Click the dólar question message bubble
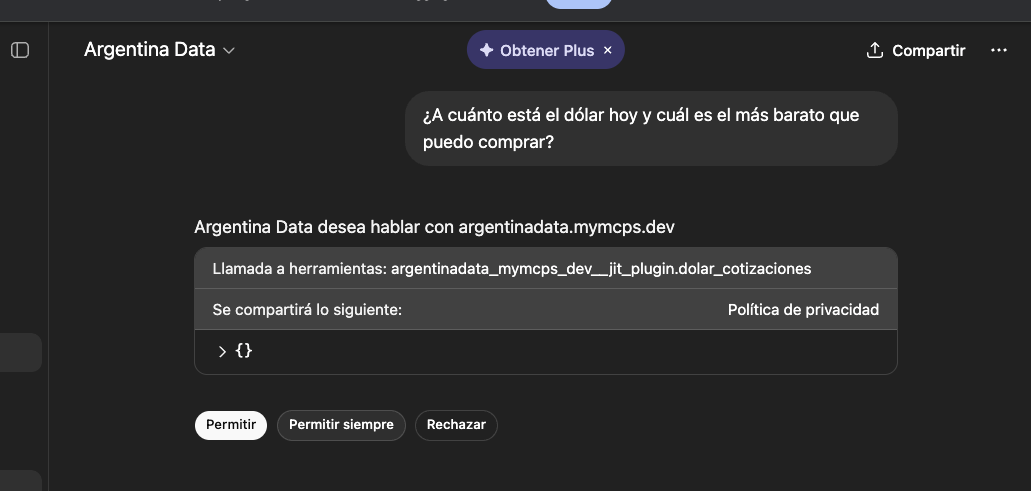The height and width of the screenshot is (491, 1031). [651, 128]
